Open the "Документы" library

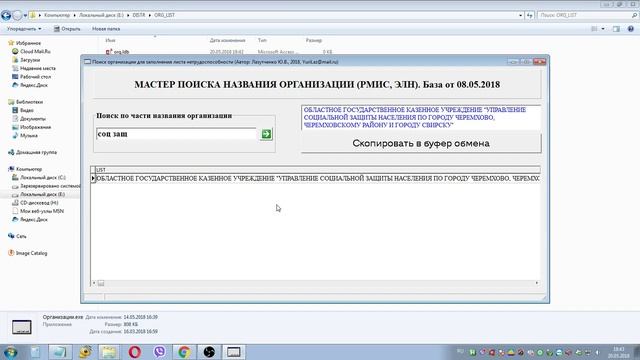(x=33, y=119)
